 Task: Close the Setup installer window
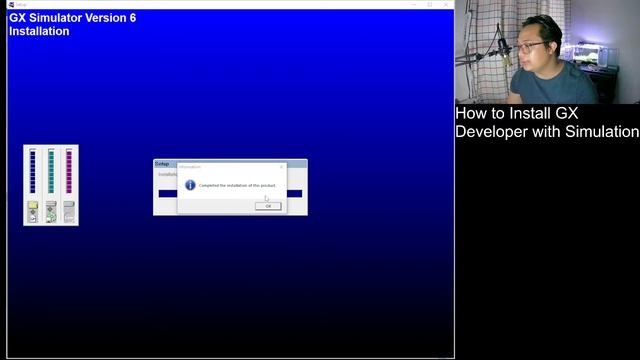(446, 4)
